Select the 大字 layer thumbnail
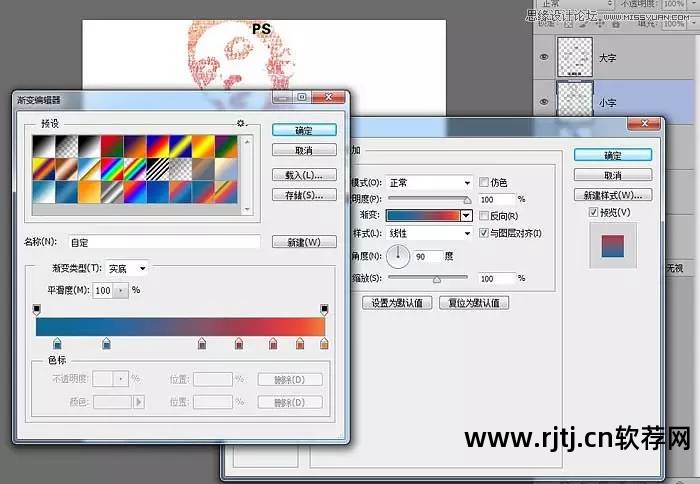The width and height of the screenshot is (700, 484). (575, 57)
